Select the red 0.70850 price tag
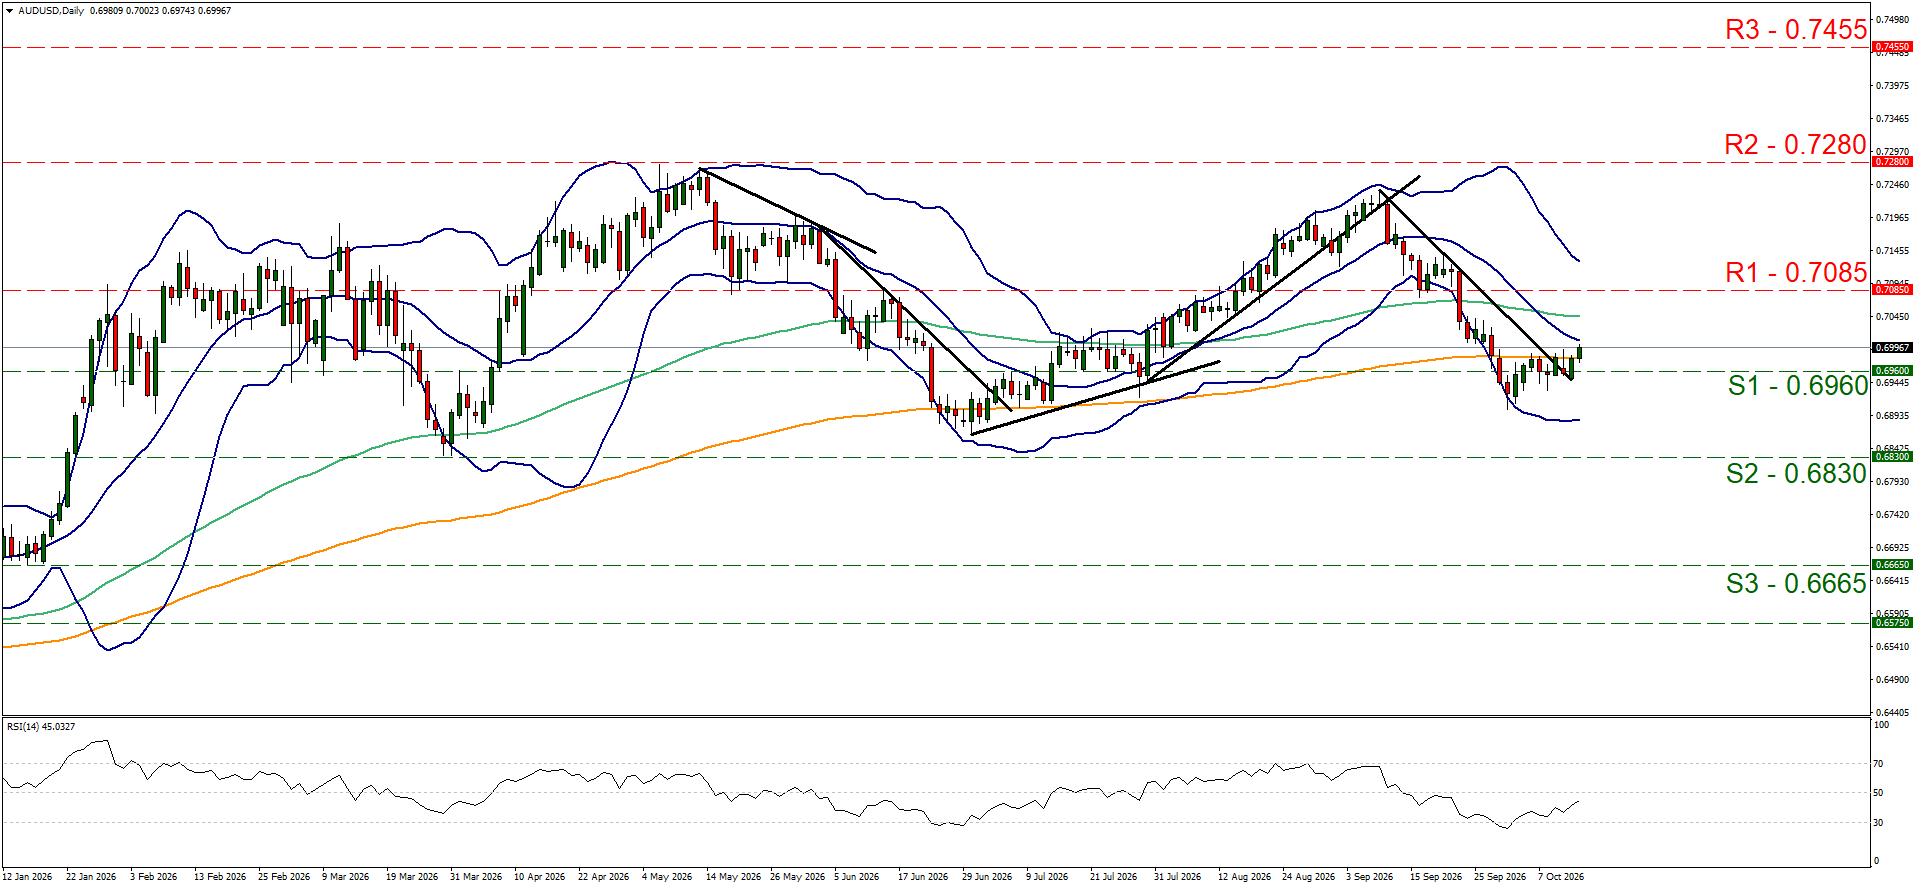1916x888 pixels. [1892, 289]
